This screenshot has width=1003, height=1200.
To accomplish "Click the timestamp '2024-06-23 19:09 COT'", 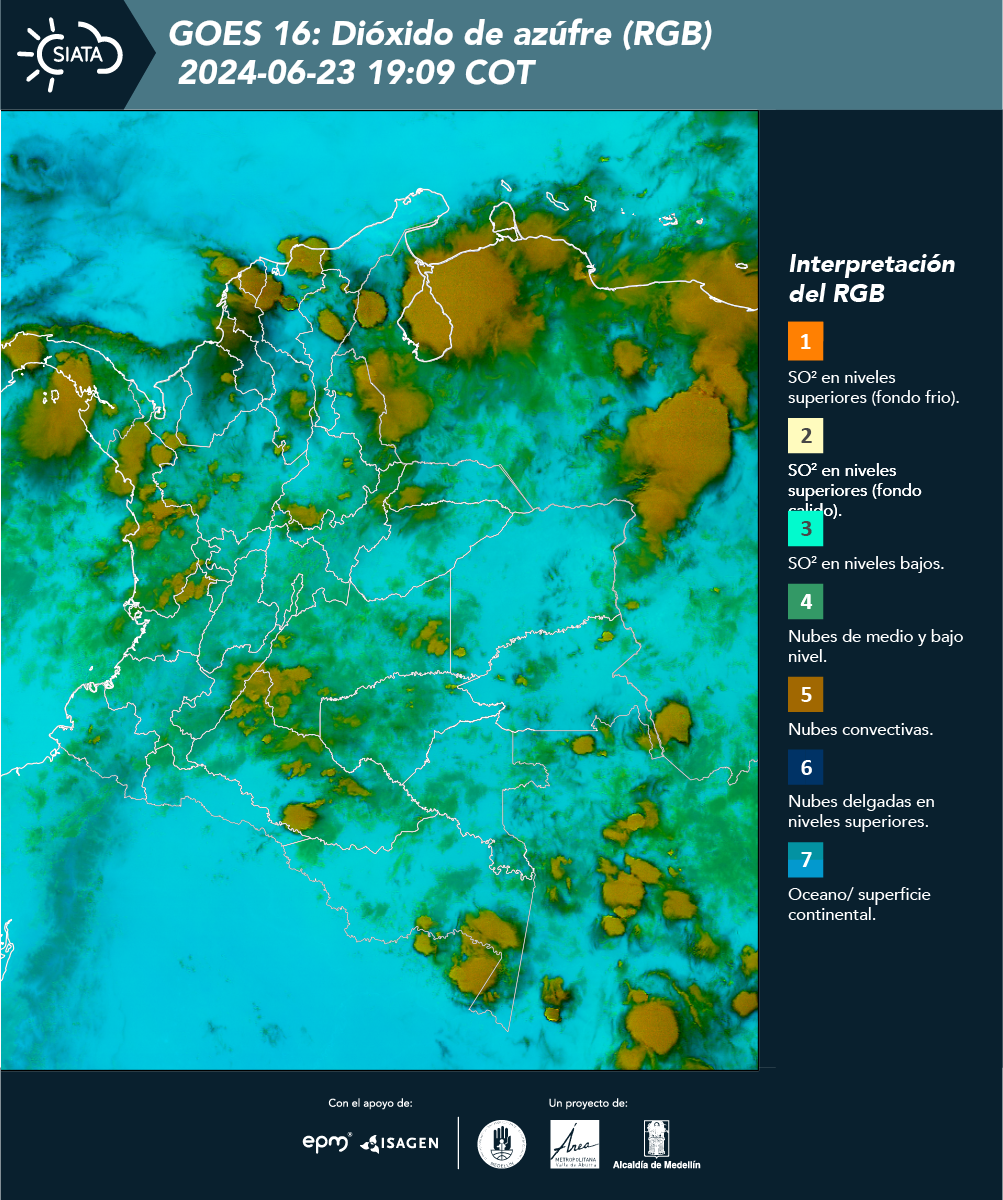I will tap(357, 73).
